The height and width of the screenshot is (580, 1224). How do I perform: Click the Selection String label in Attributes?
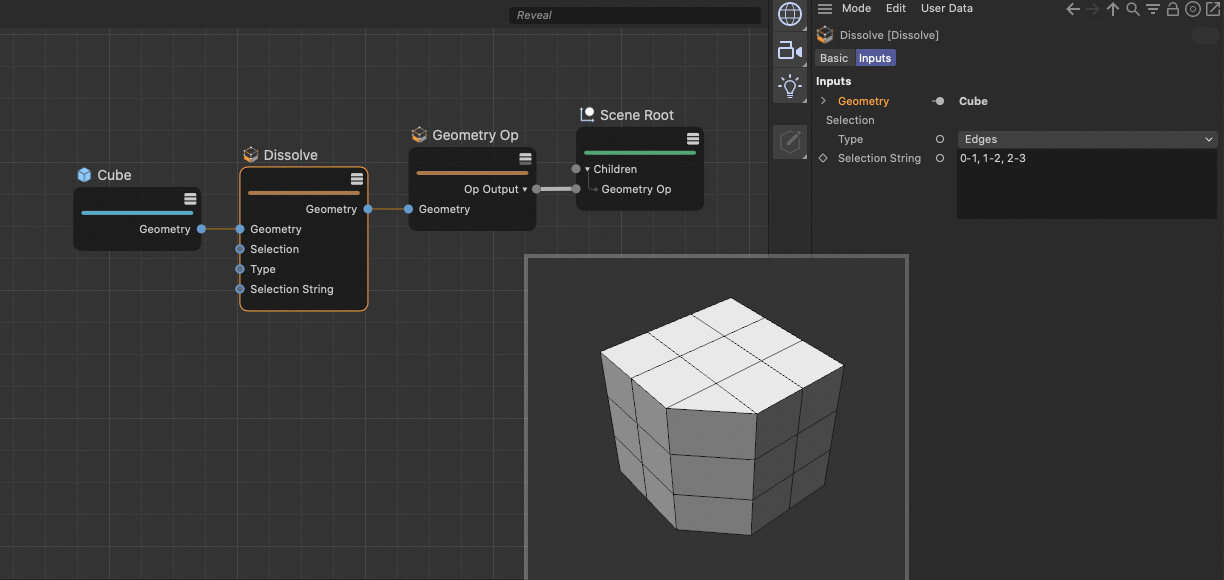[879, 158]
